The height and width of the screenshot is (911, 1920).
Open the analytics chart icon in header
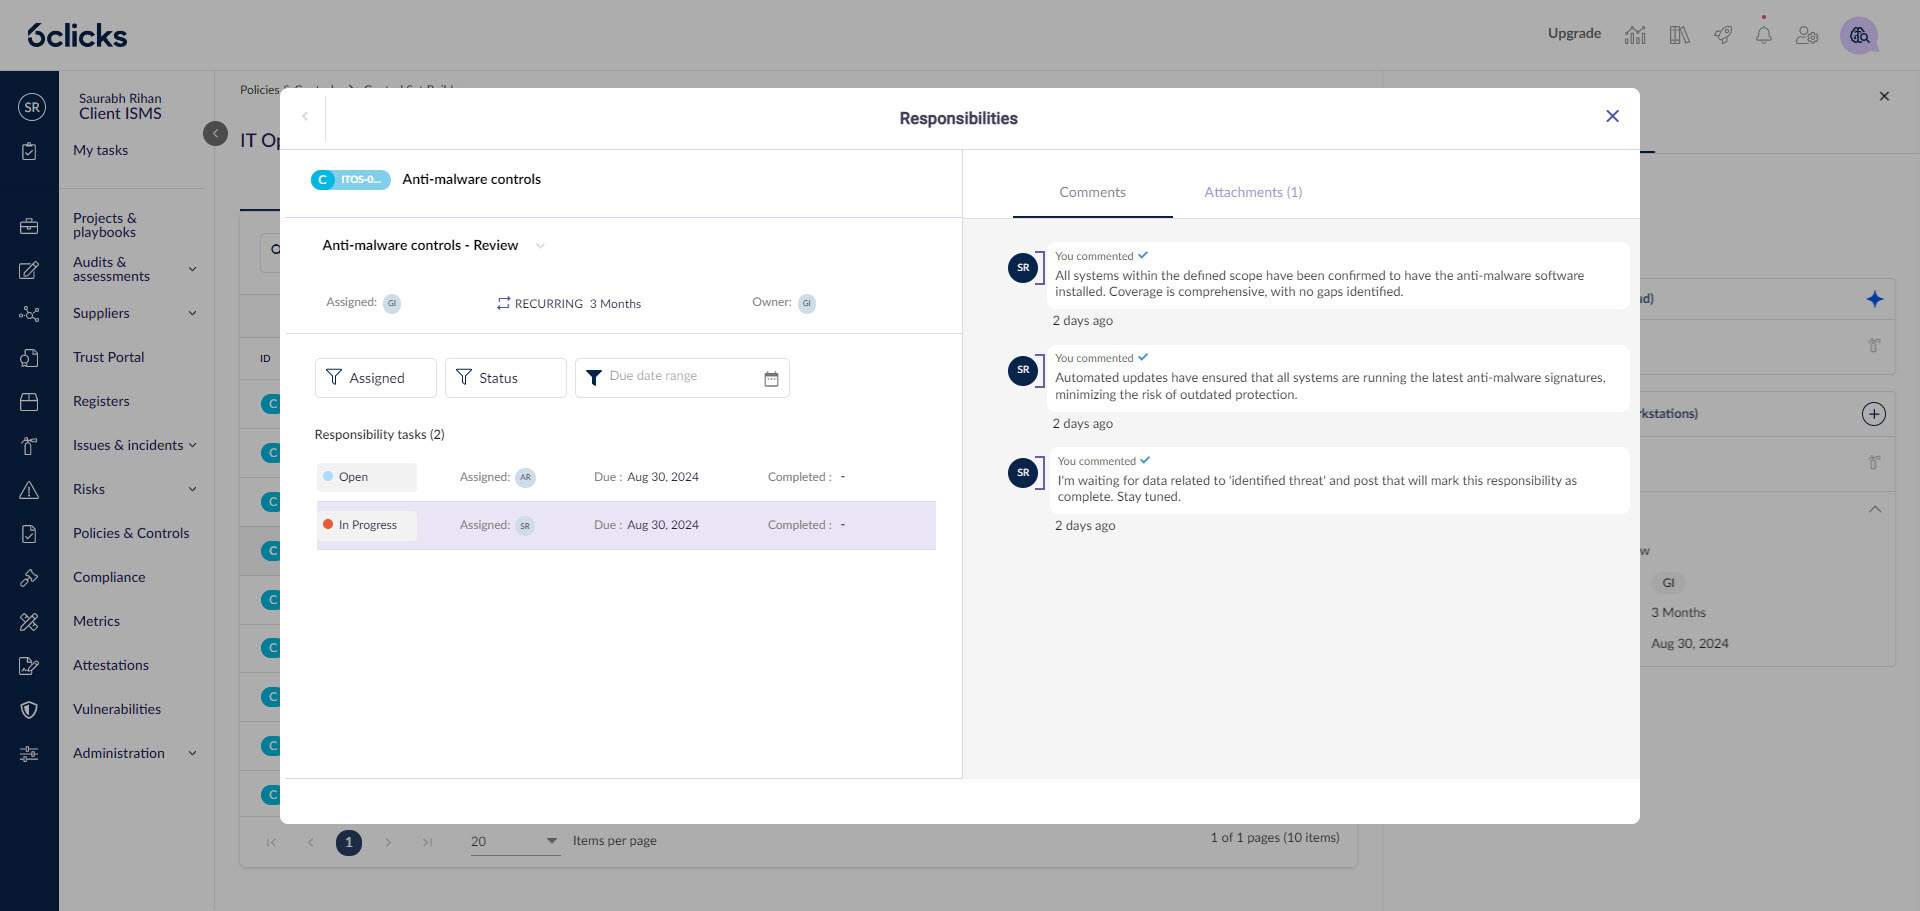pyautogui.click(x=1635, y=35)
